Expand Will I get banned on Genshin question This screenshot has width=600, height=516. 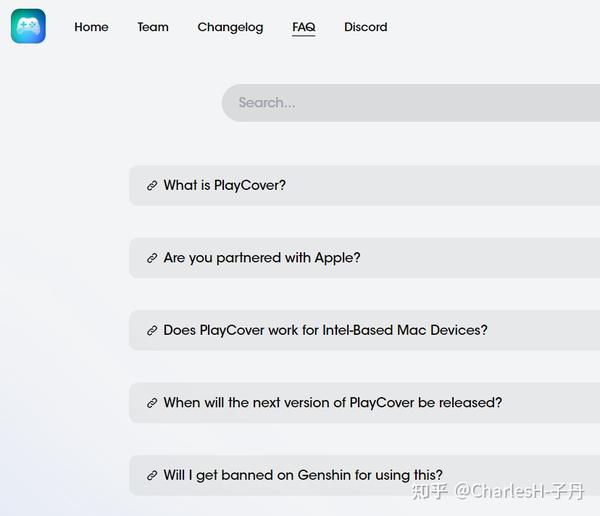[x=365, y=475]
